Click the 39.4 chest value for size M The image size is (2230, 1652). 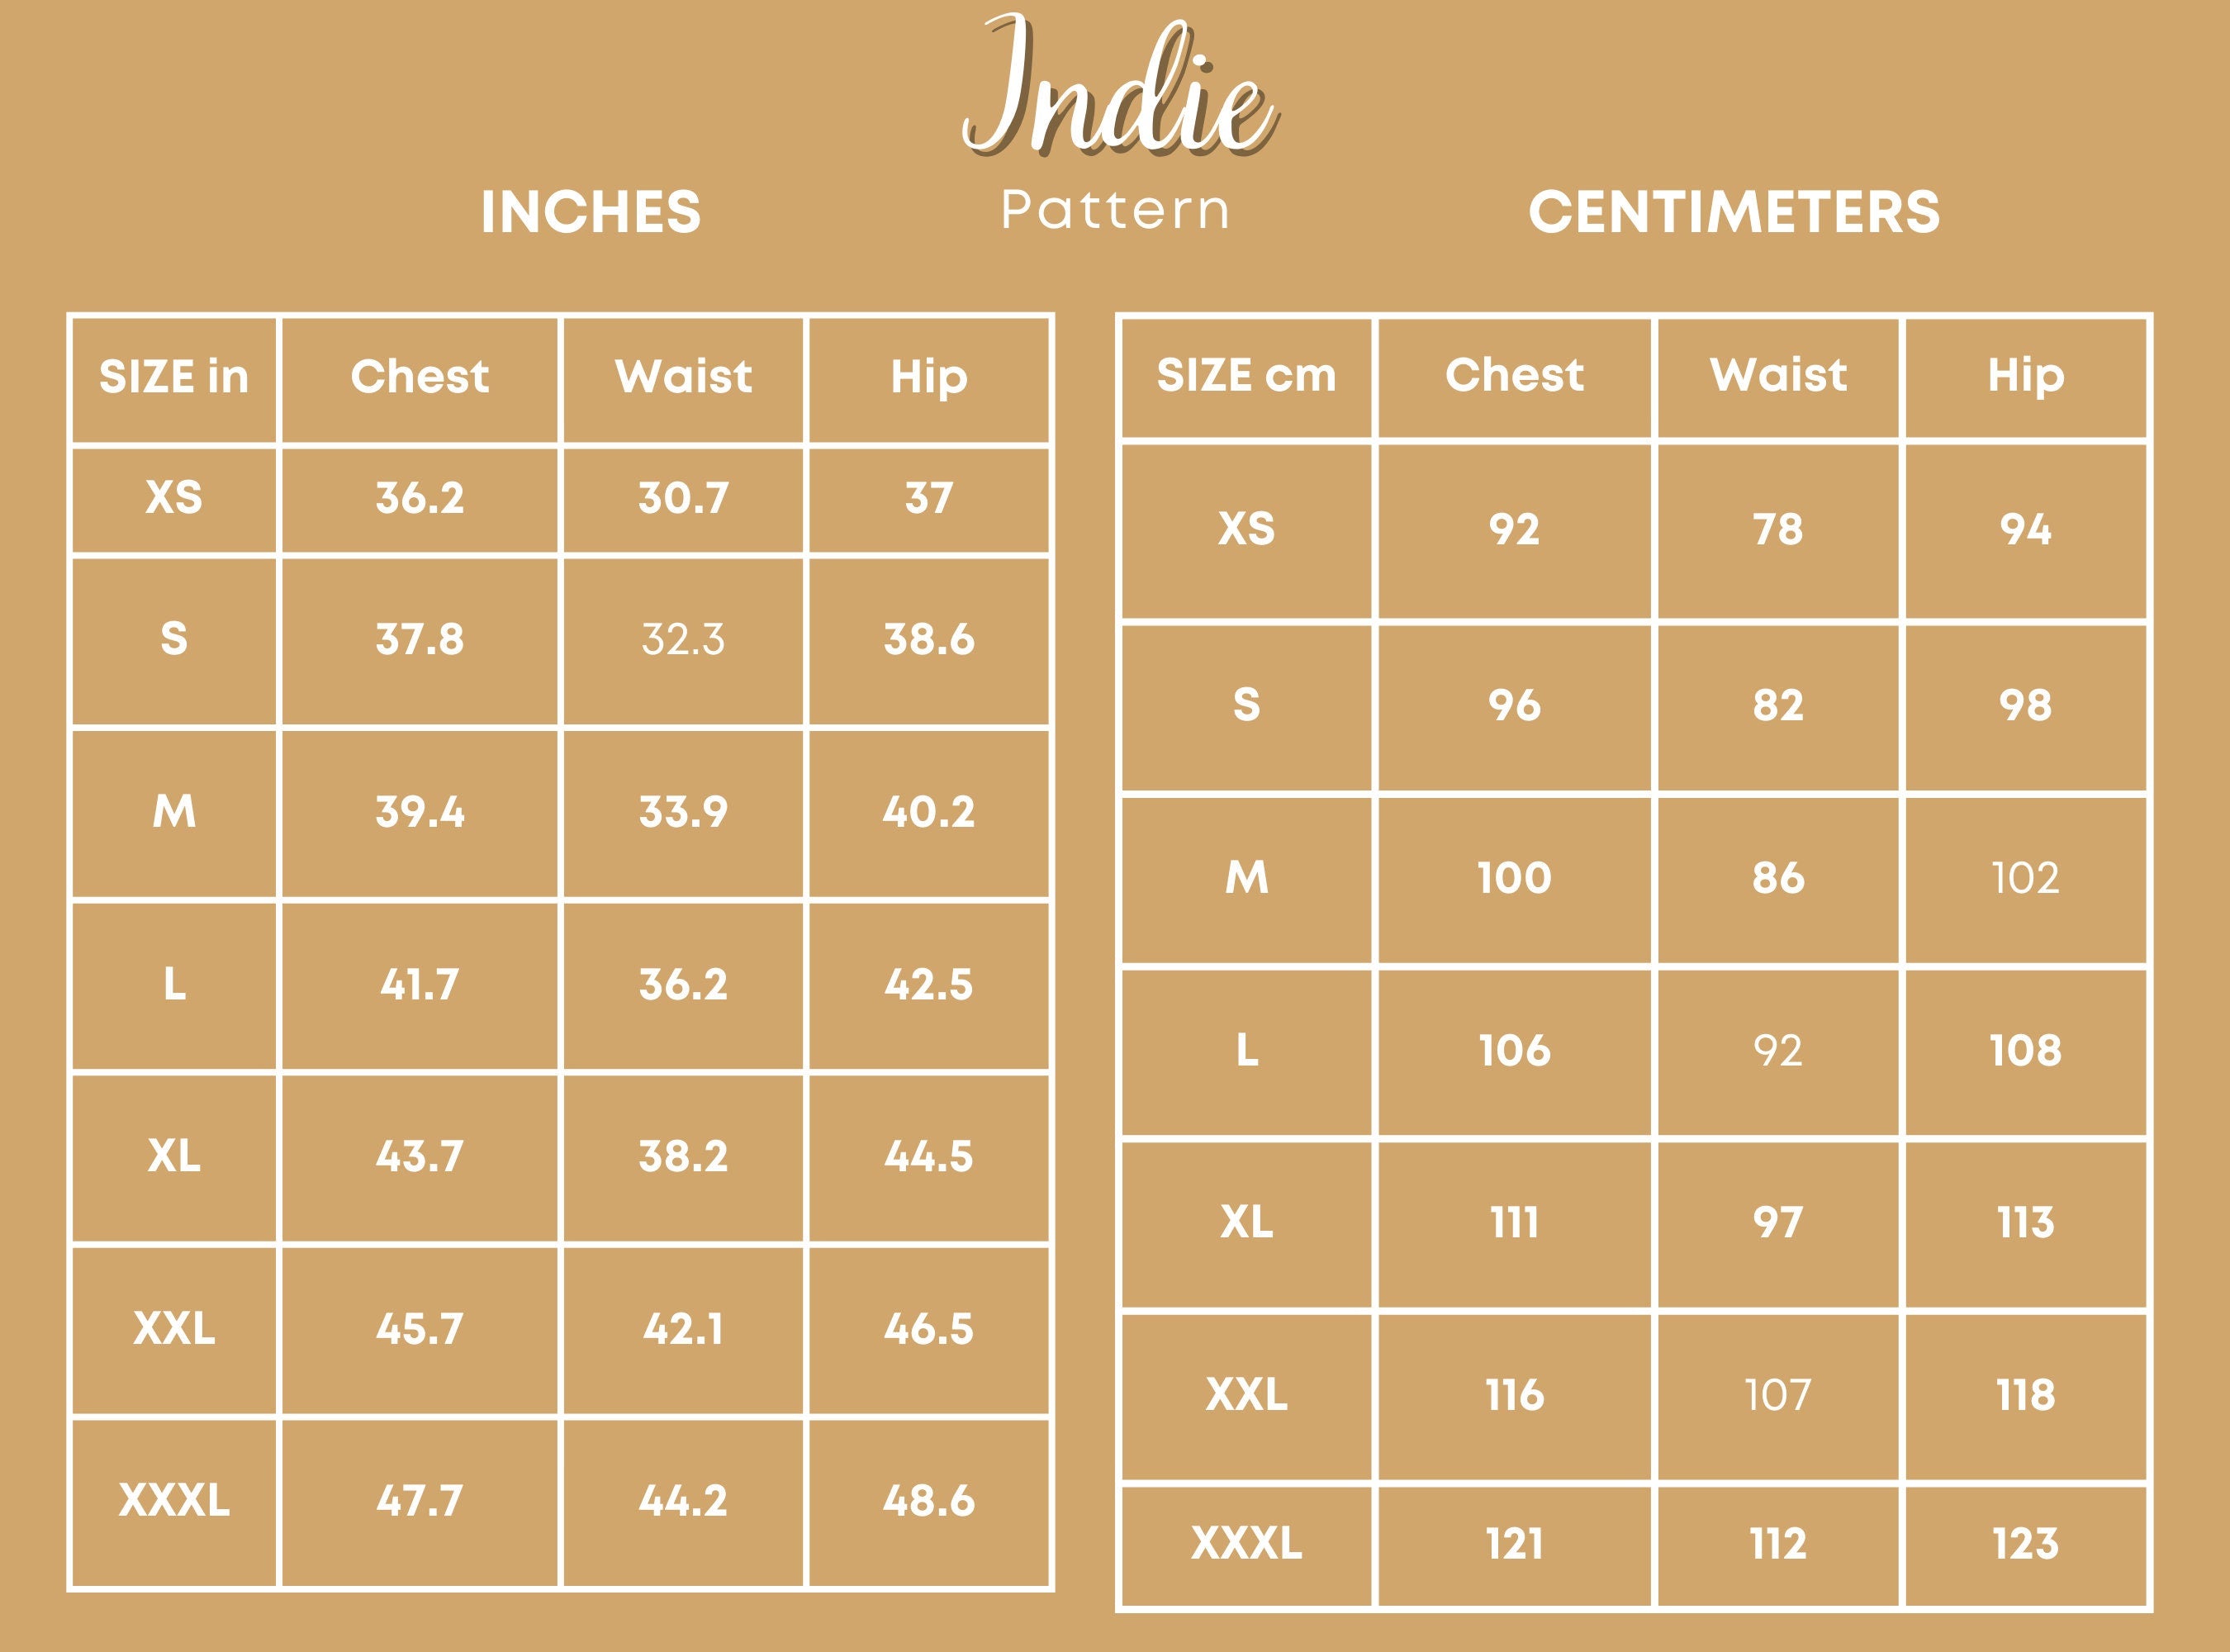[420, 812]
